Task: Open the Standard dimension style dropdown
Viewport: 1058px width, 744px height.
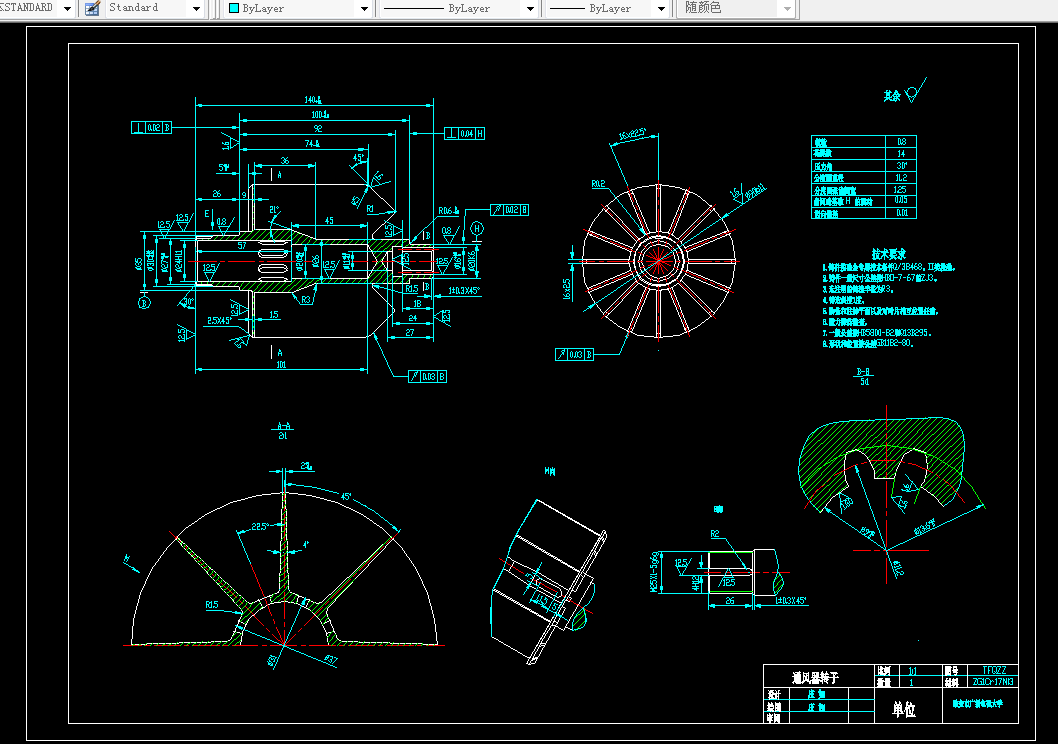Action: click(x=195, y=8)
